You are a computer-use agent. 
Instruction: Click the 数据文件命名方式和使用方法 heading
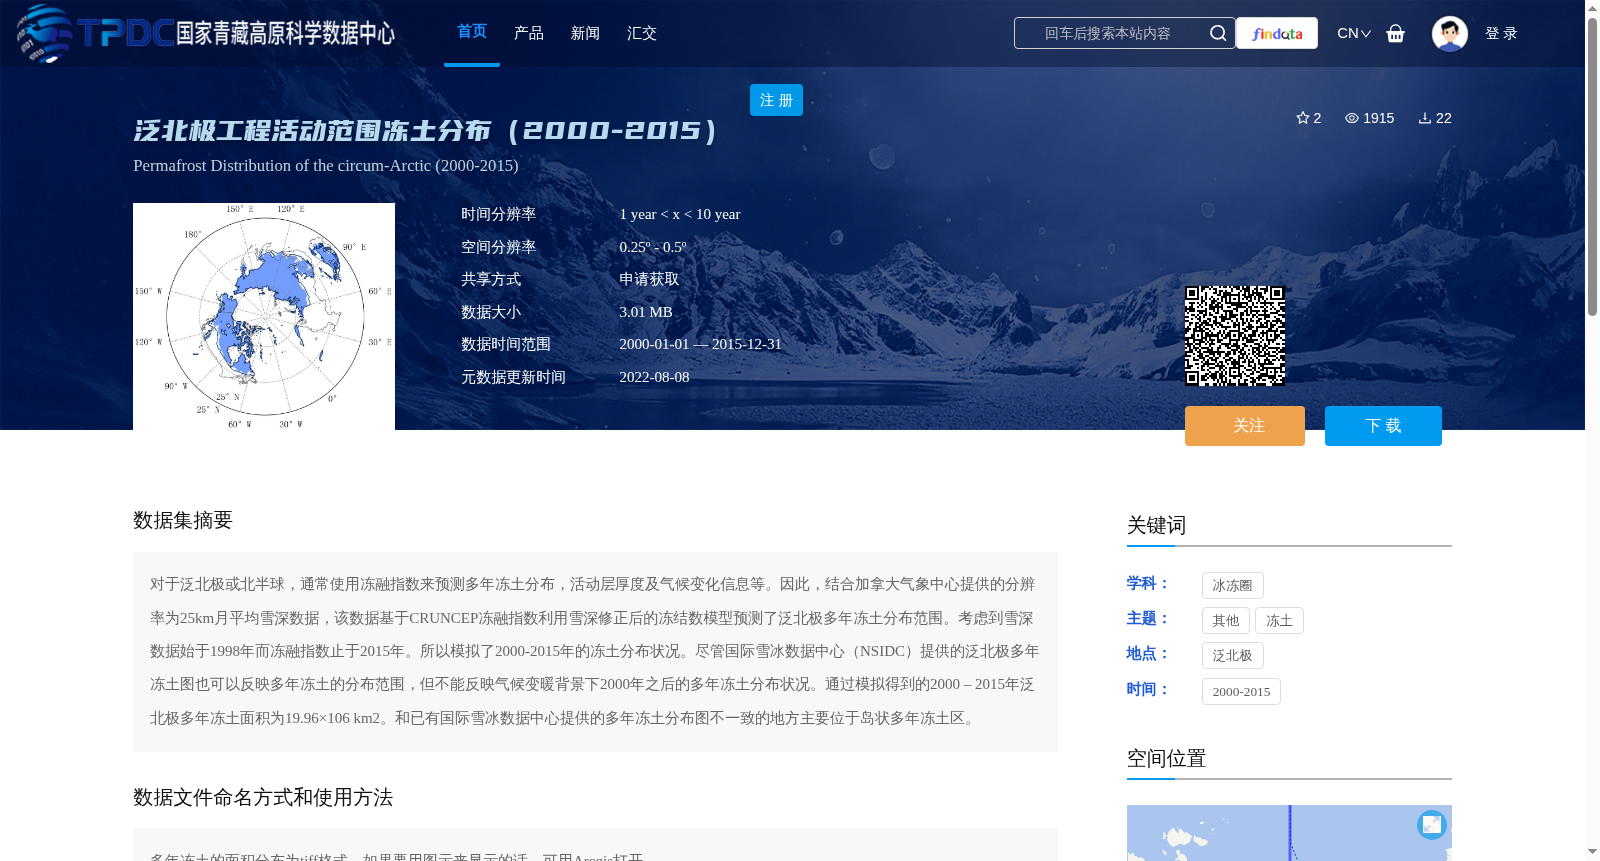(x=263, y=797)
